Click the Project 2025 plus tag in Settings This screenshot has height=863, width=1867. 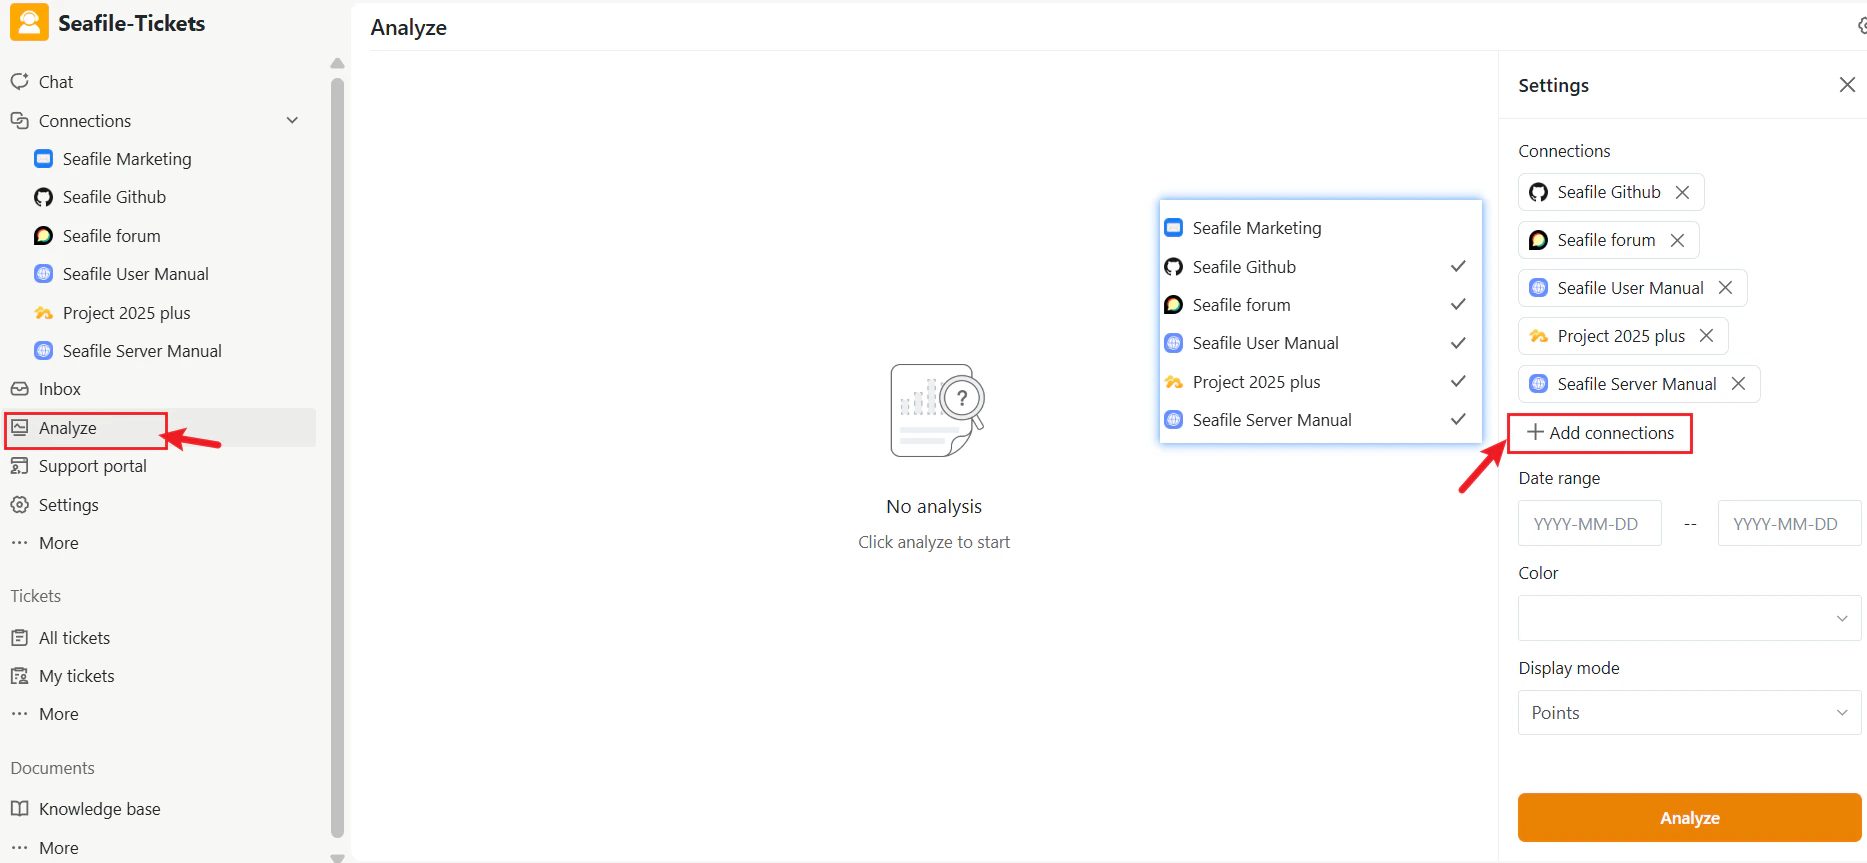tap(1623, 336)
